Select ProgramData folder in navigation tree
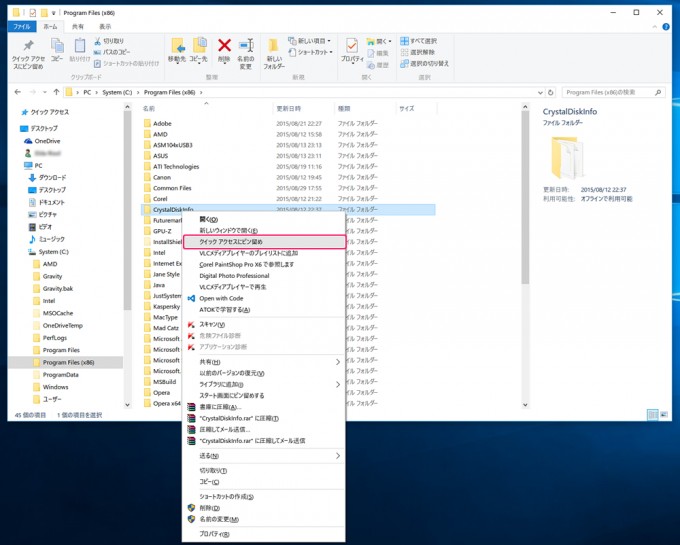 60,375
